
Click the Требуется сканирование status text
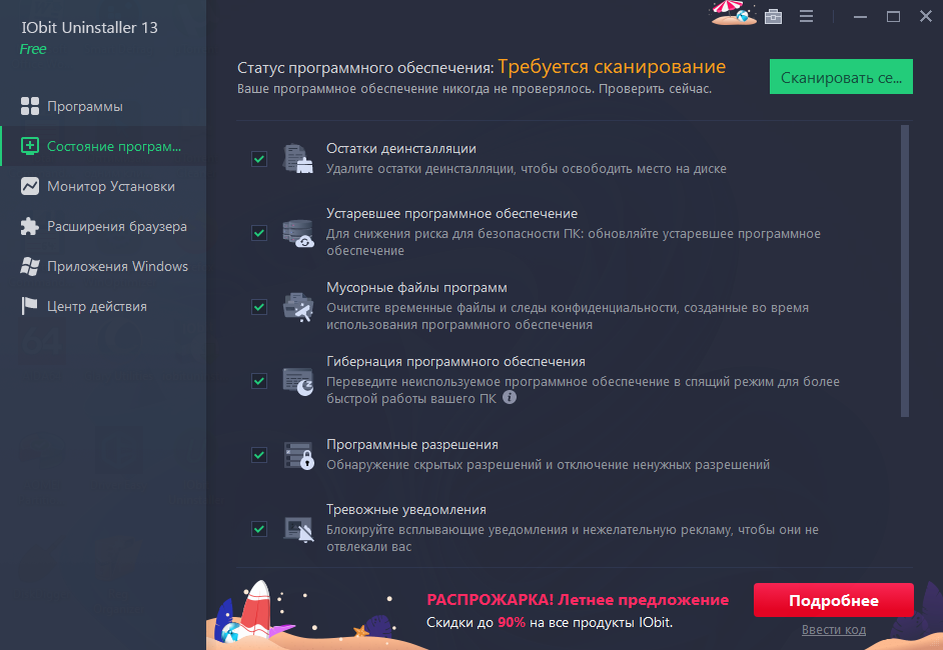[x=612, y=67]
